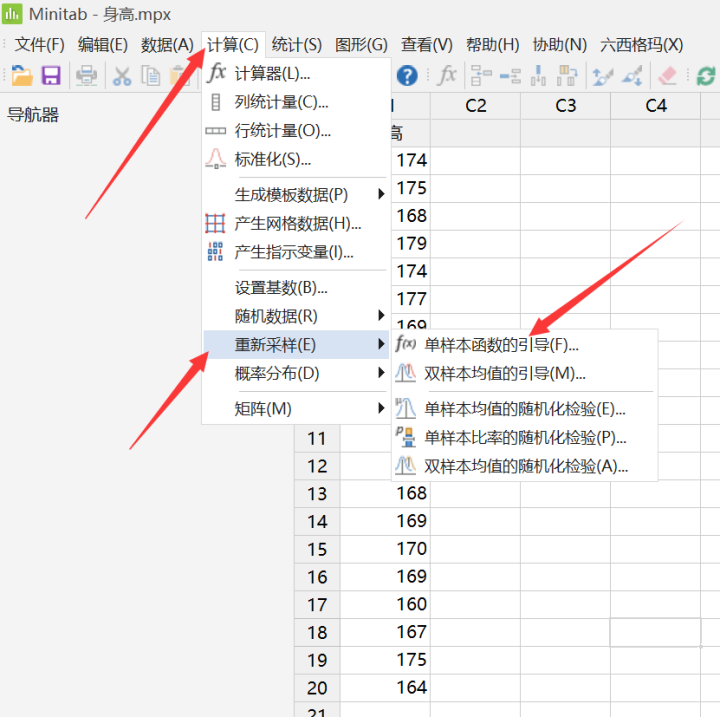Select 标准化(S) in the menu
Viewport: 720px width, 717px height.
point(296,159)
